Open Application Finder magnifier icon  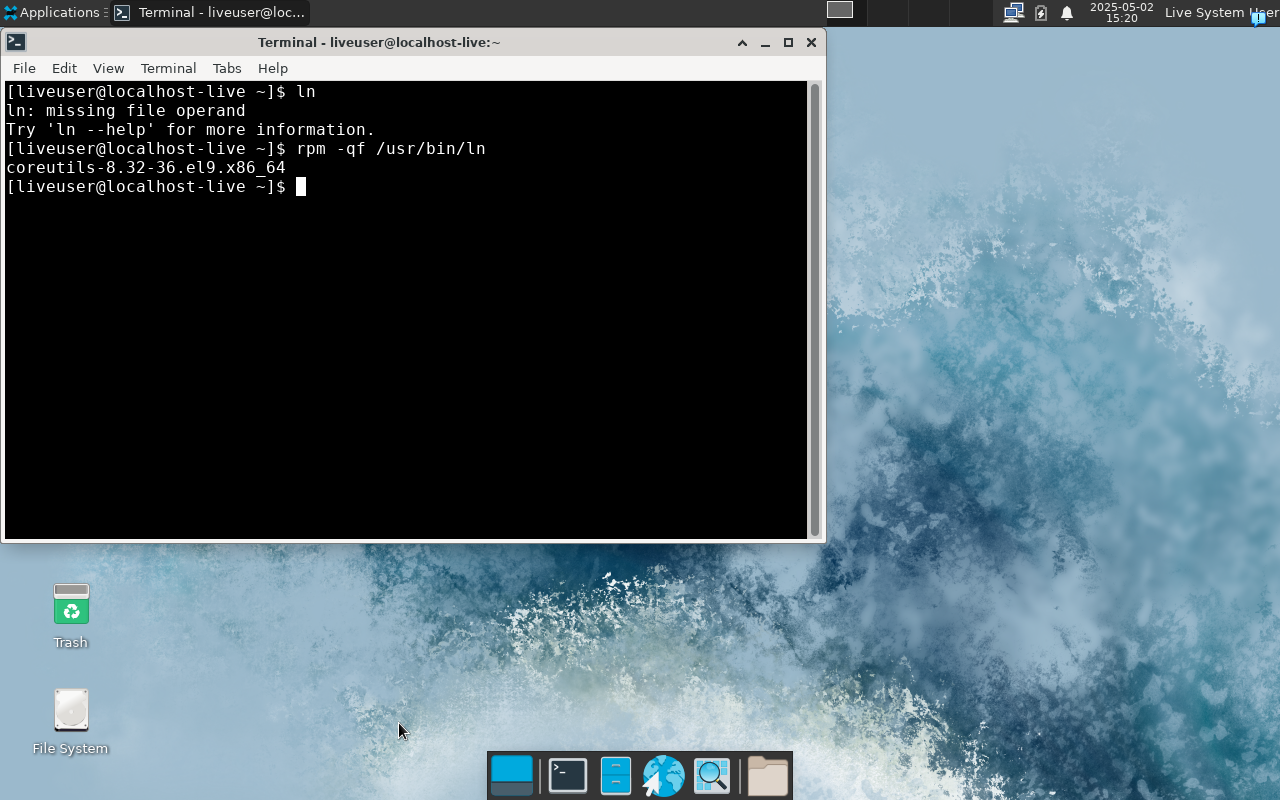click(712, 776)
